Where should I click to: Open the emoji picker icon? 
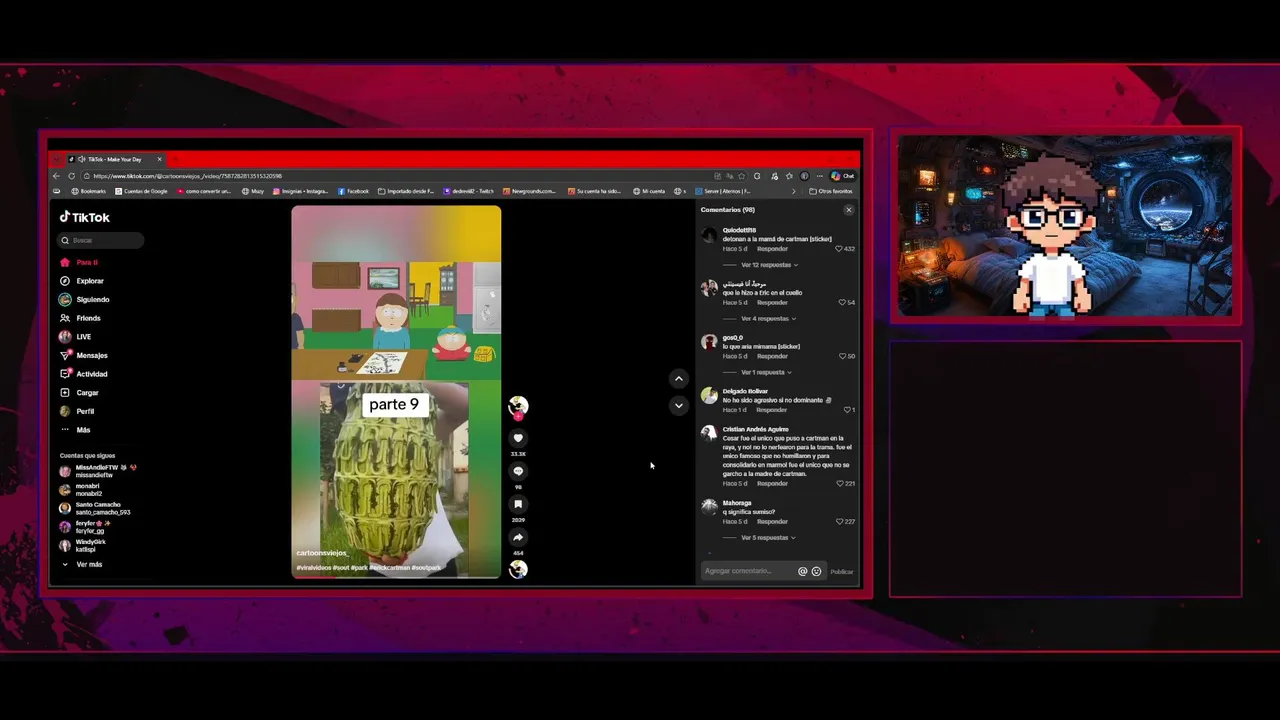click(816, 571)
